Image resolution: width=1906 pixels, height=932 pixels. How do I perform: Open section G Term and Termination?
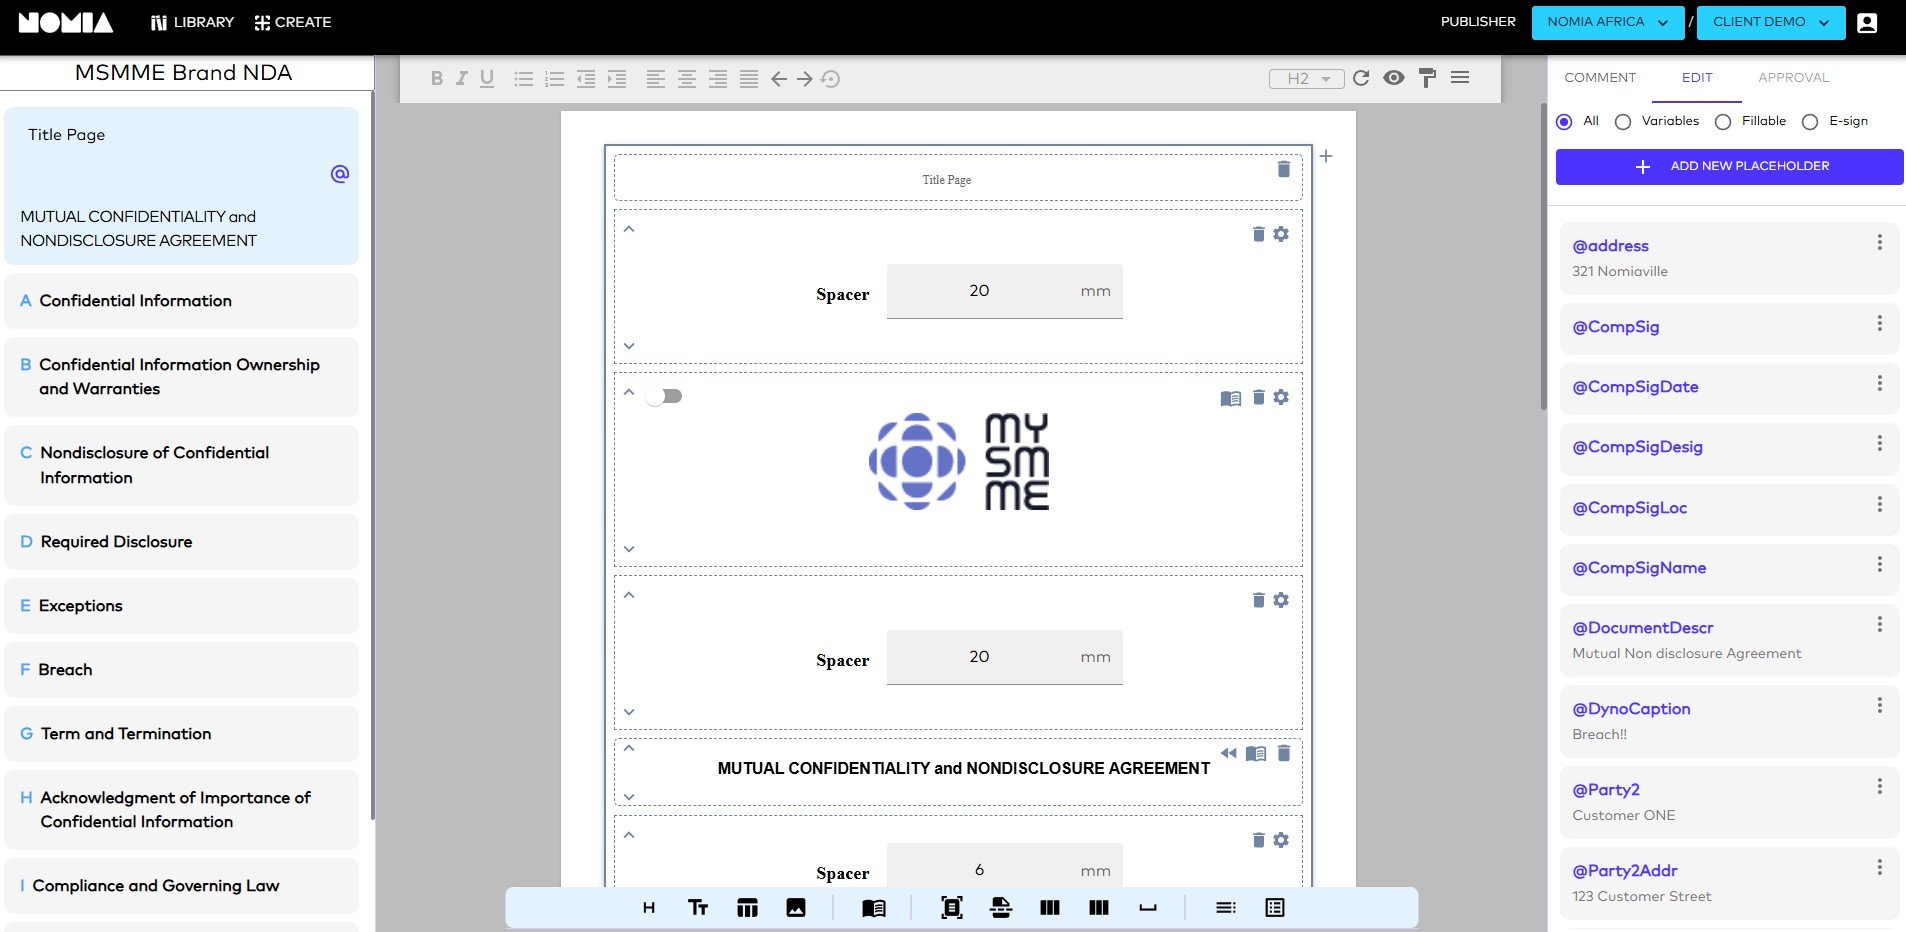coord(181,734)
